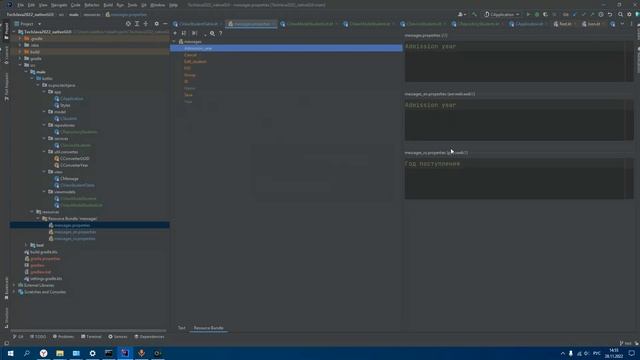The width and height of the screenshot is (640, 360).
Task: Open Project view mode dropdown
Action: [28, 24]
